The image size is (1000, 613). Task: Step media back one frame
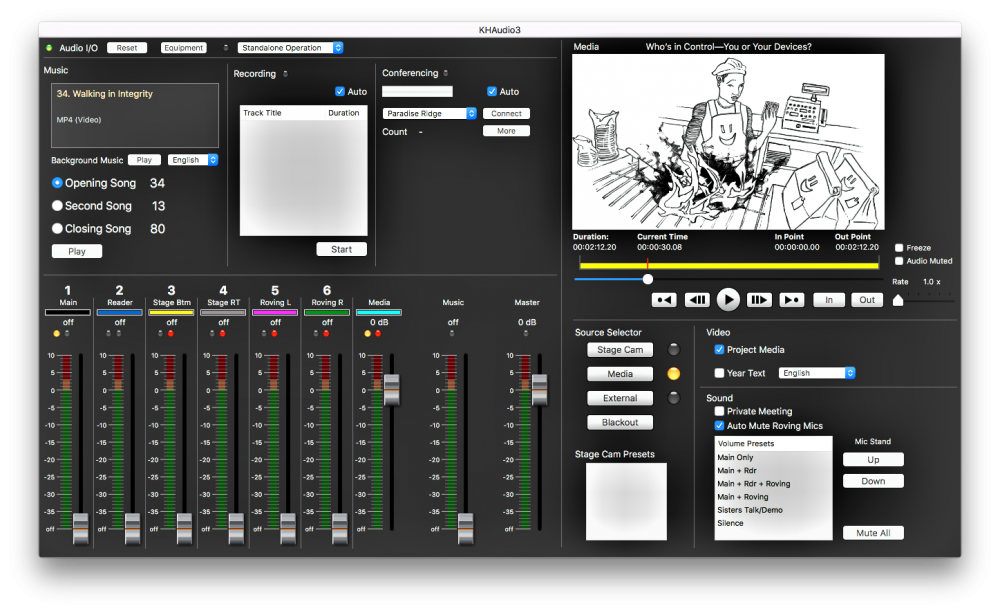click(x=697, y=300)
